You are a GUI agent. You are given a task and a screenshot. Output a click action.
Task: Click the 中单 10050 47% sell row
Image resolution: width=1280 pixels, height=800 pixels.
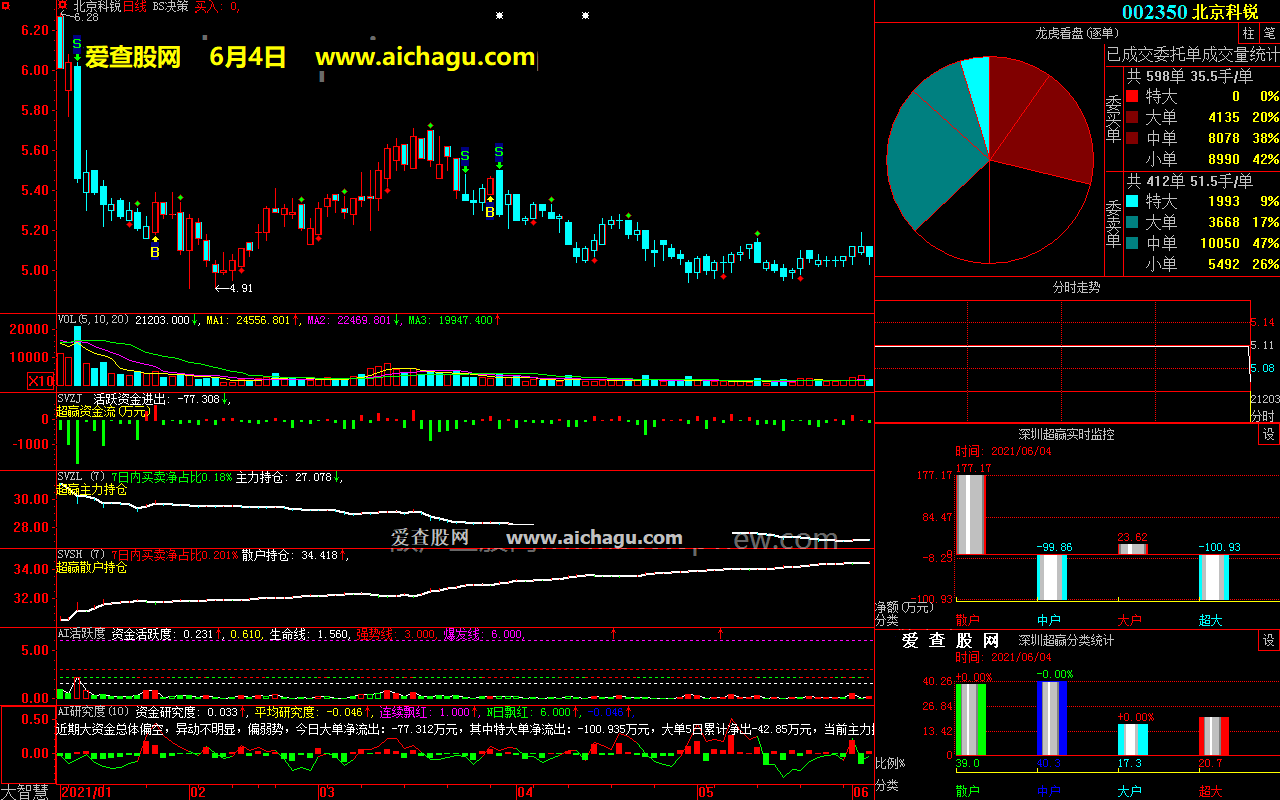pyautogui.click(x=1202, y=243)
